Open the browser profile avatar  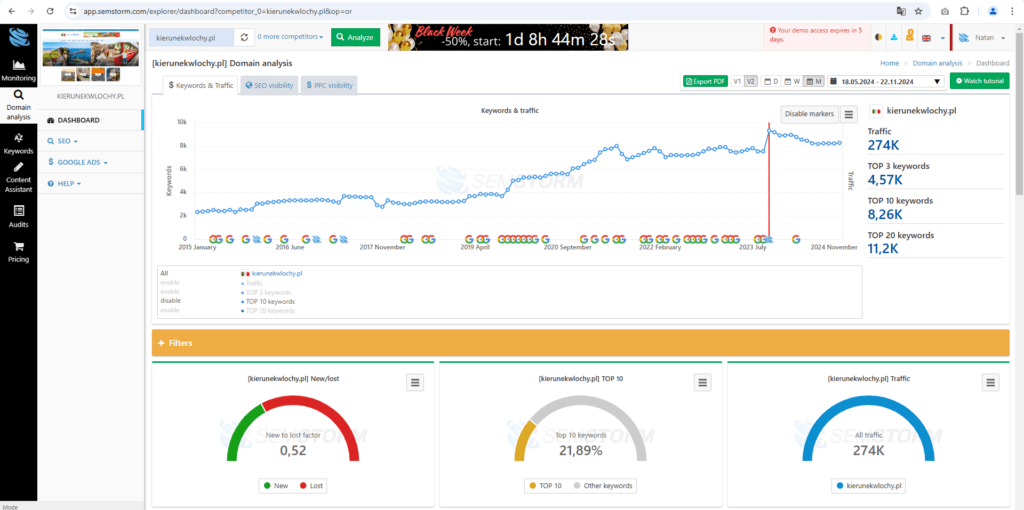tap(993, 11)
